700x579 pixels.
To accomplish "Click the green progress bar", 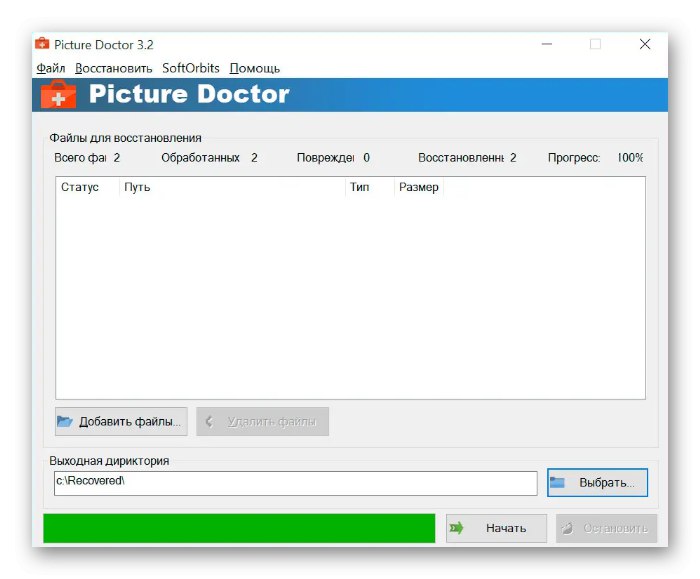I will (239, 529).
